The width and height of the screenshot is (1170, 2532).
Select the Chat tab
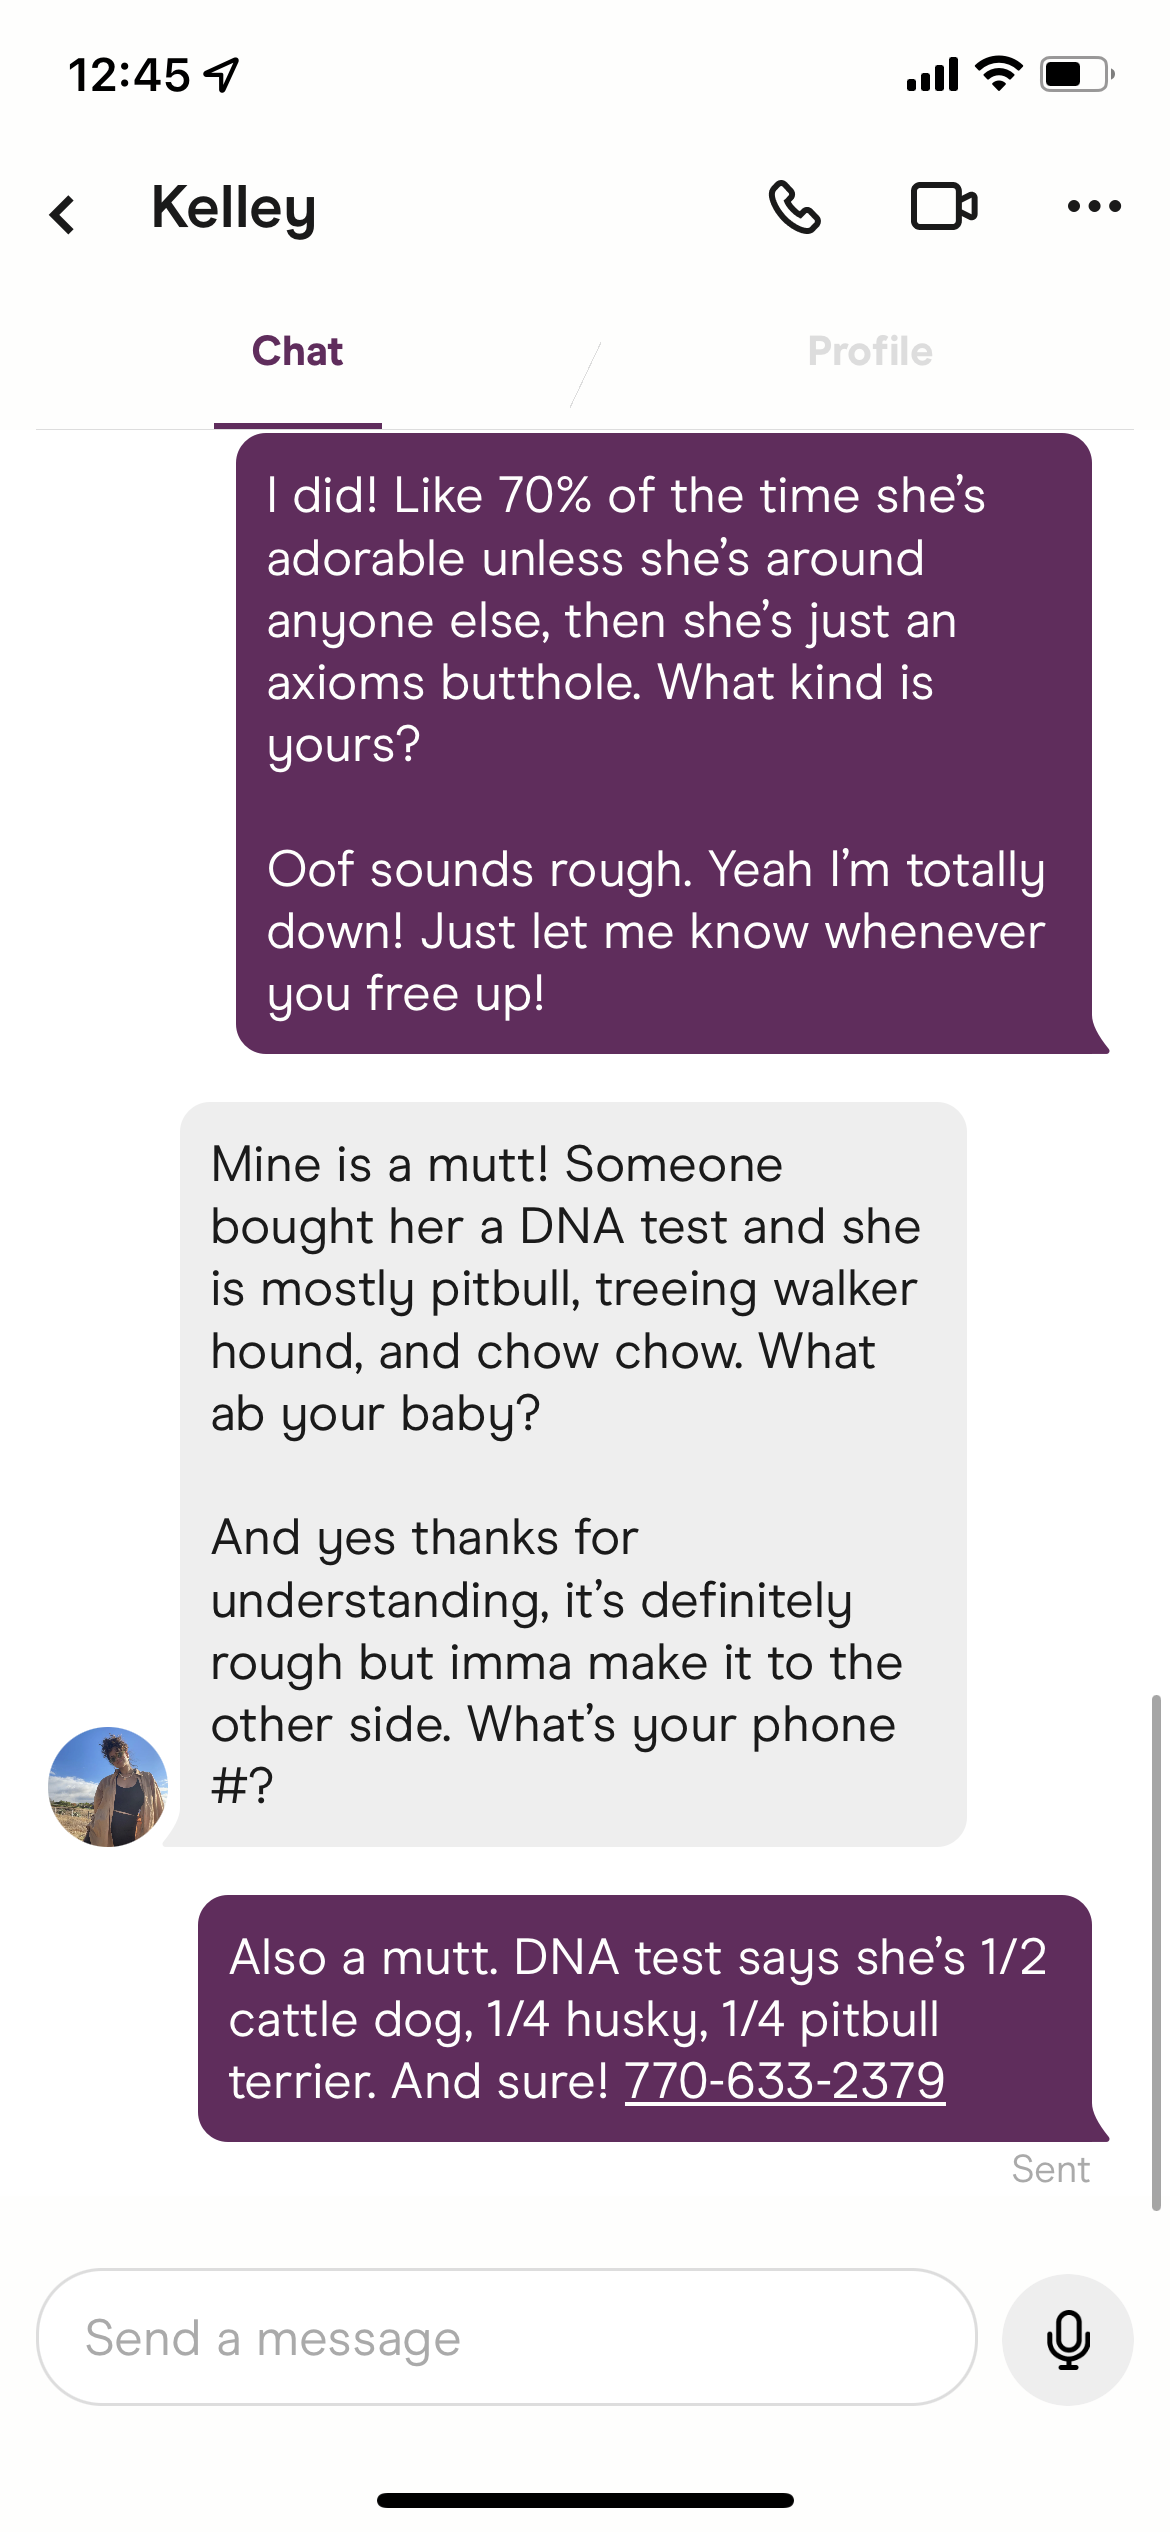(x=297, y=351)
